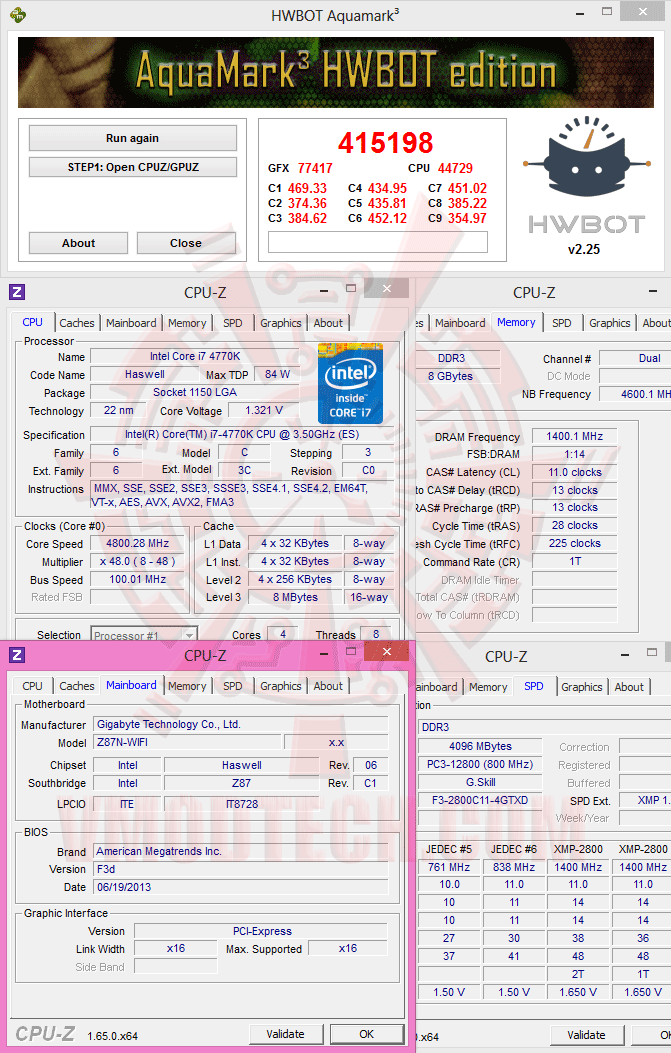Click the Multiplier value x 48.0
This screenshot has height=1053, width=671.
click(138, 561)
